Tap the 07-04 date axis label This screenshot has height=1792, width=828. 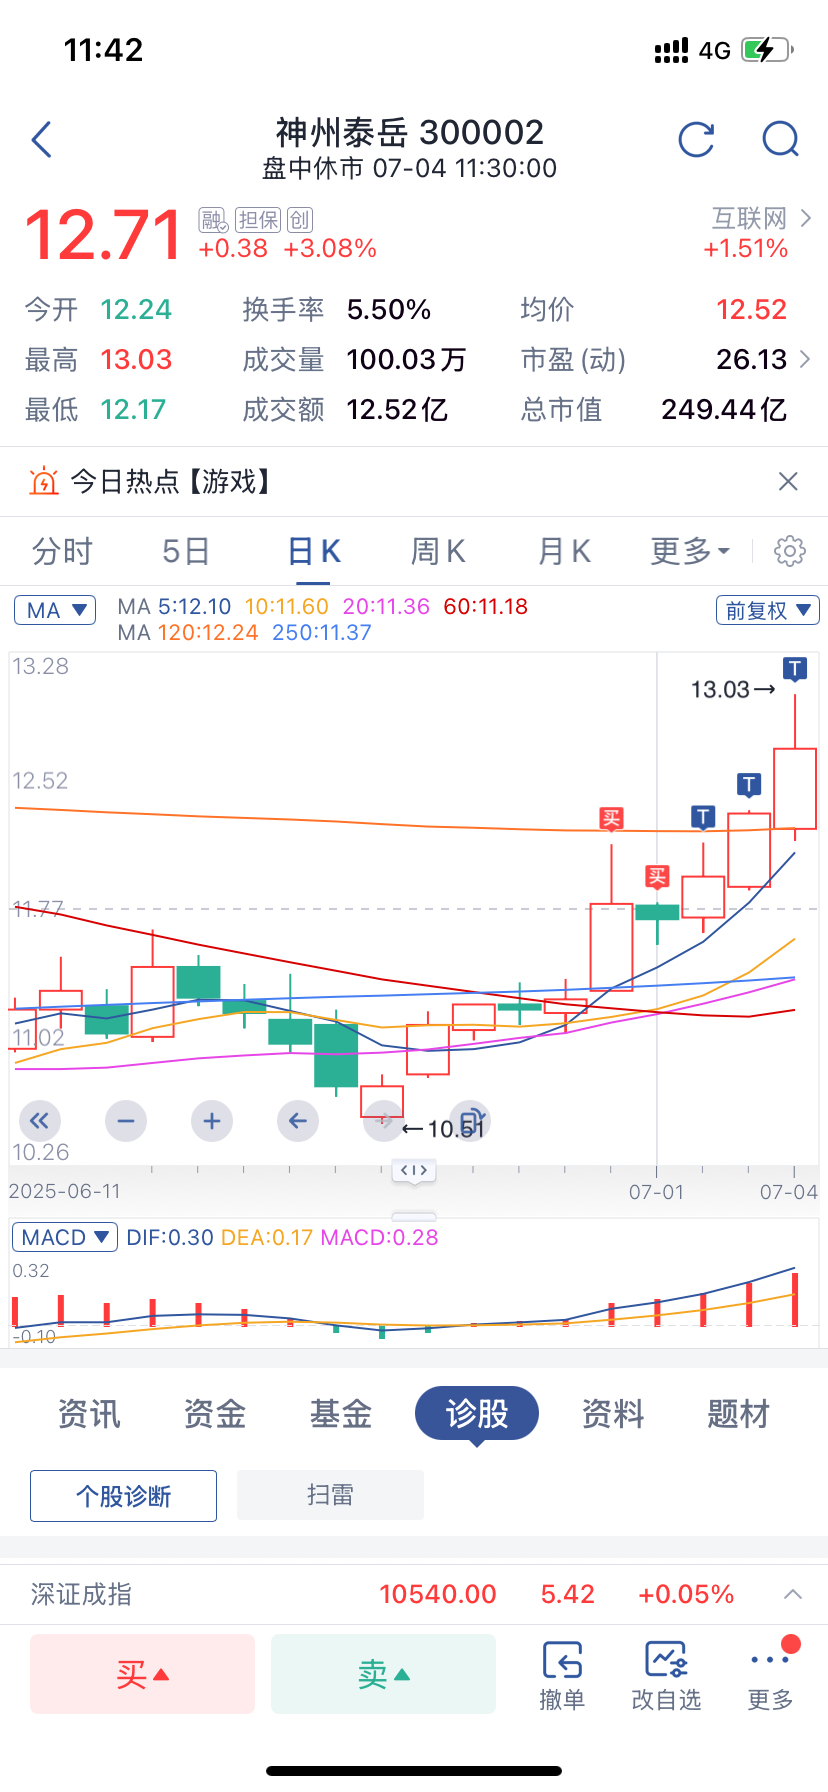click(x=789, y=1192)
